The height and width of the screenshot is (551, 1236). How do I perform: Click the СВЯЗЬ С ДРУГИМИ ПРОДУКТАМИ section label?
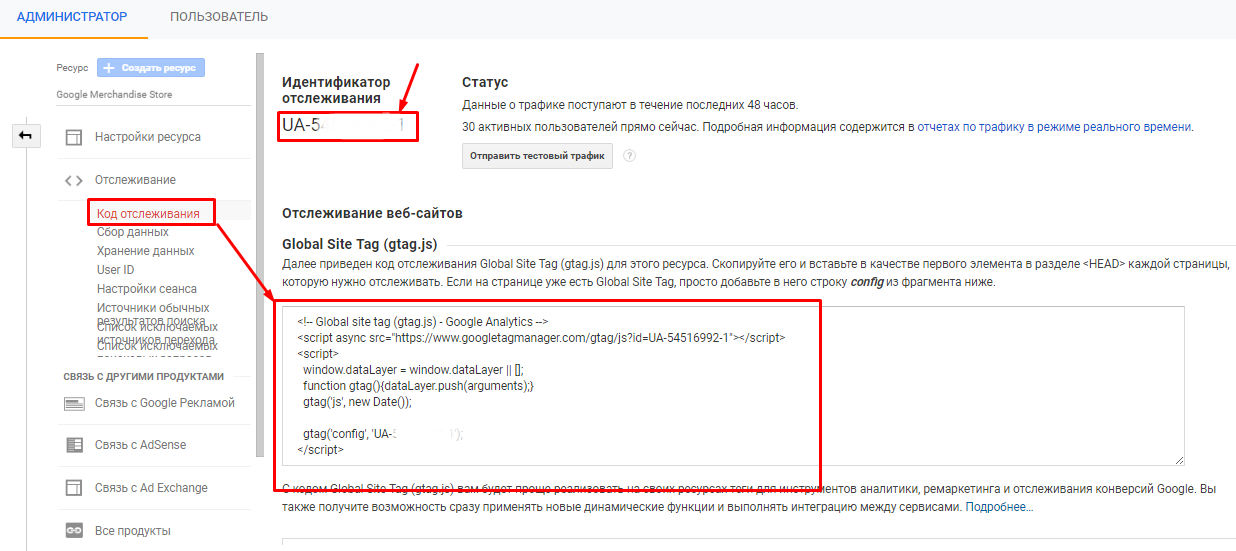[x=143, y=376]
